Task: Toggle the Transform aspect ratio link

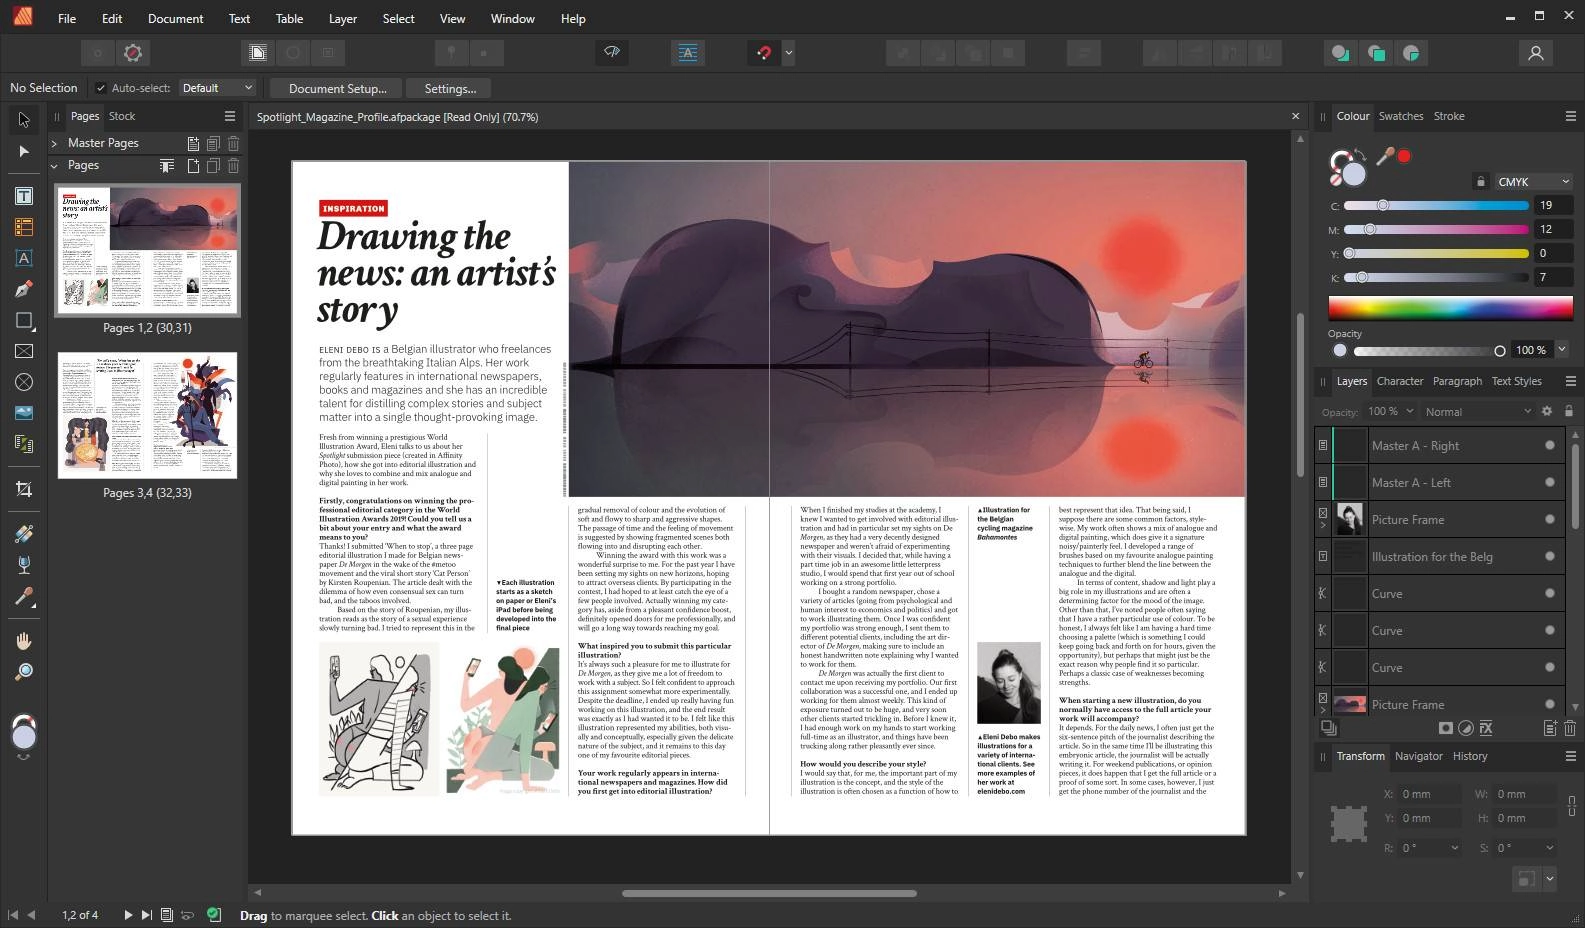Action: [x=1572, y=805]
